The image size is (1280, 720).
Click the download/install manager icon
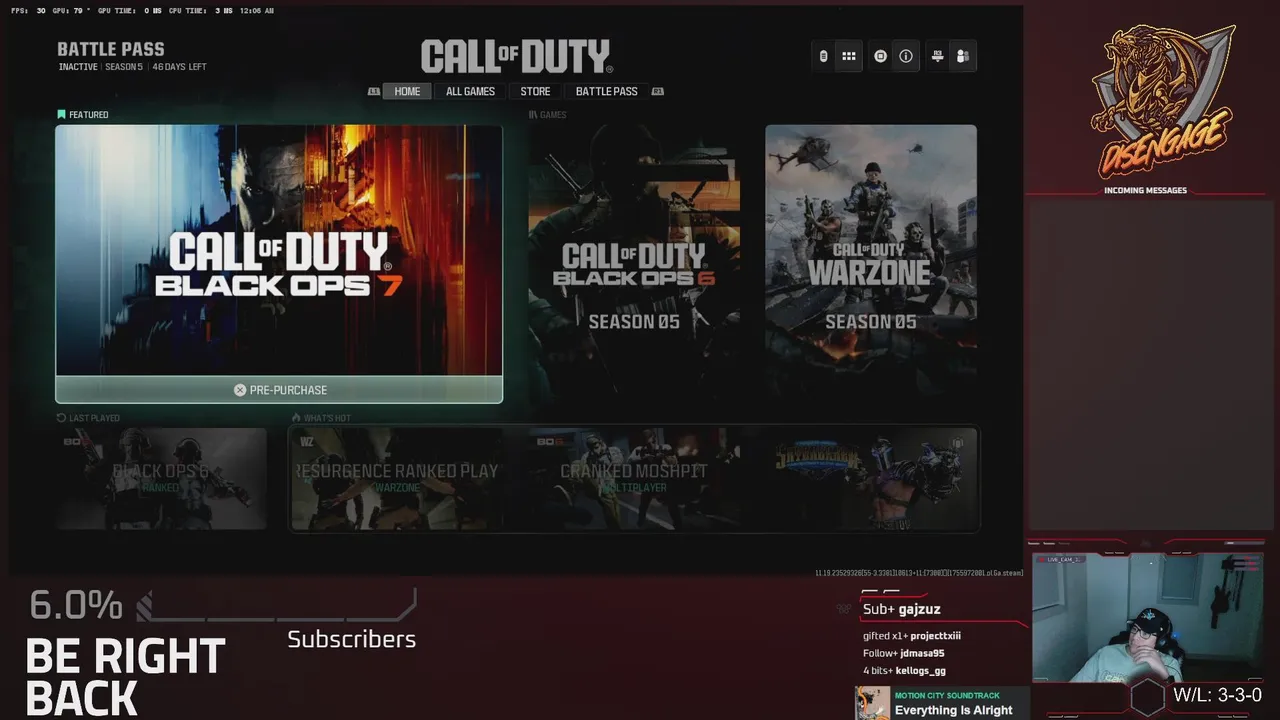(x=937, y=56)
